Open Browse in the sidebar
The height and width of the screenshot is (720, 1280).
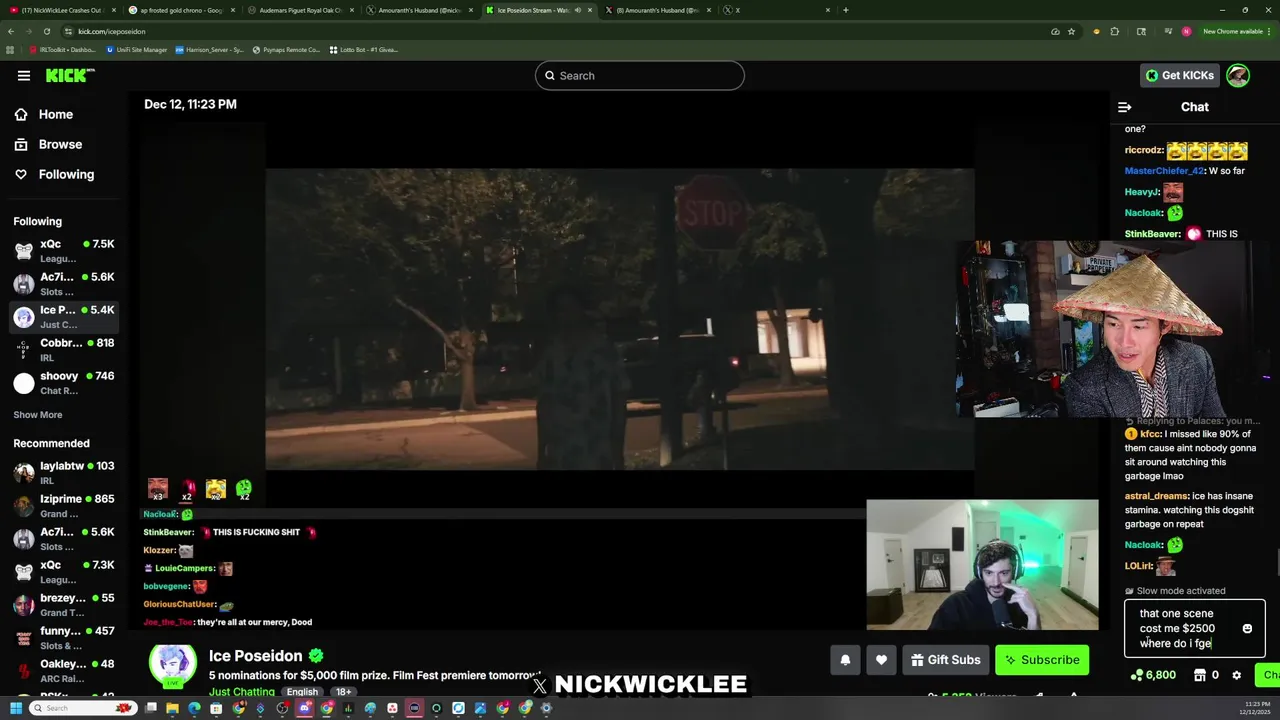(48, 144)
